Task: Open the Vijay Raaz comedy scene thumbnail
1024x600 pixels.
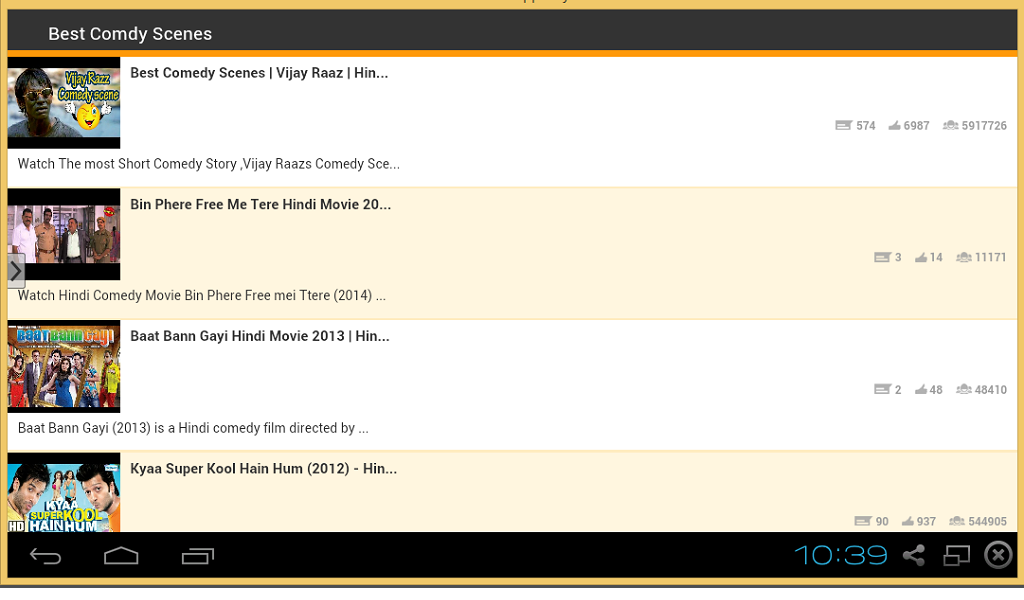Action: tap(64, 103)
